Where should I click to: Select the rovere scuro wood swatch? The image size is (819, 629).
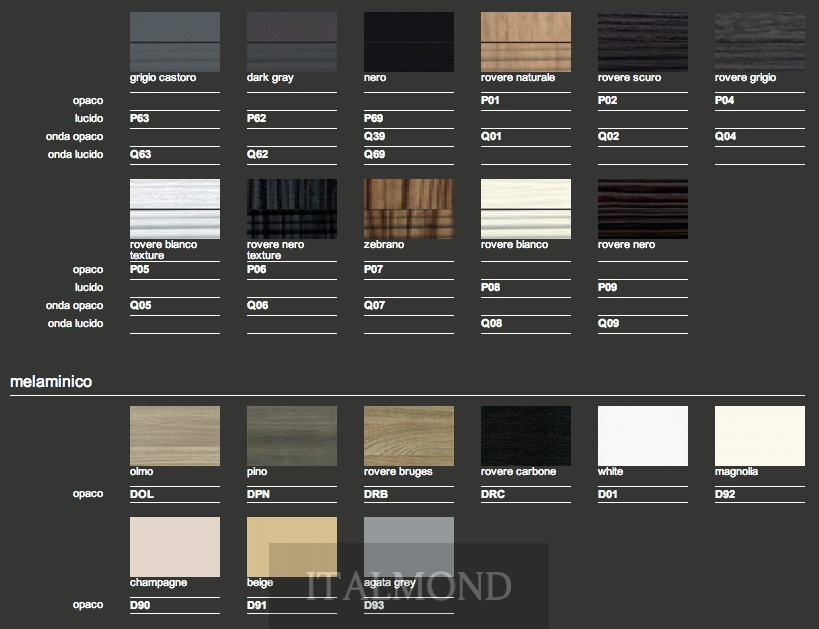pos(642,42)
